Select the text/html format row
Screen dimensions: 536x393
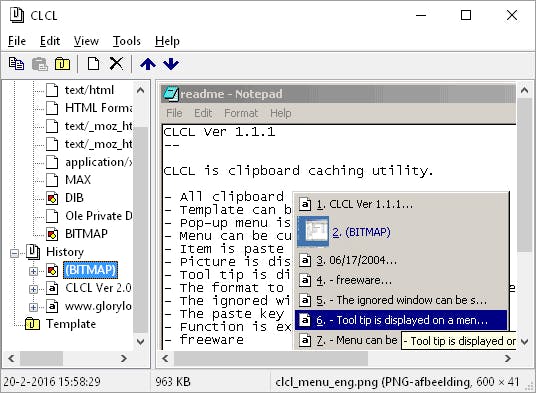pyautogui.click(x=89, y=90)
